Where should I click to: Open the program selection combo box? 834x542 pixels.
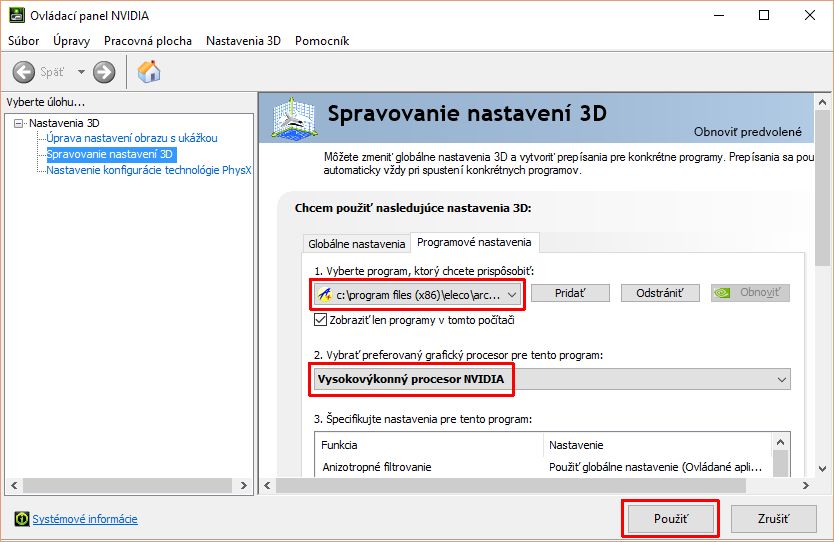point(418,295)
